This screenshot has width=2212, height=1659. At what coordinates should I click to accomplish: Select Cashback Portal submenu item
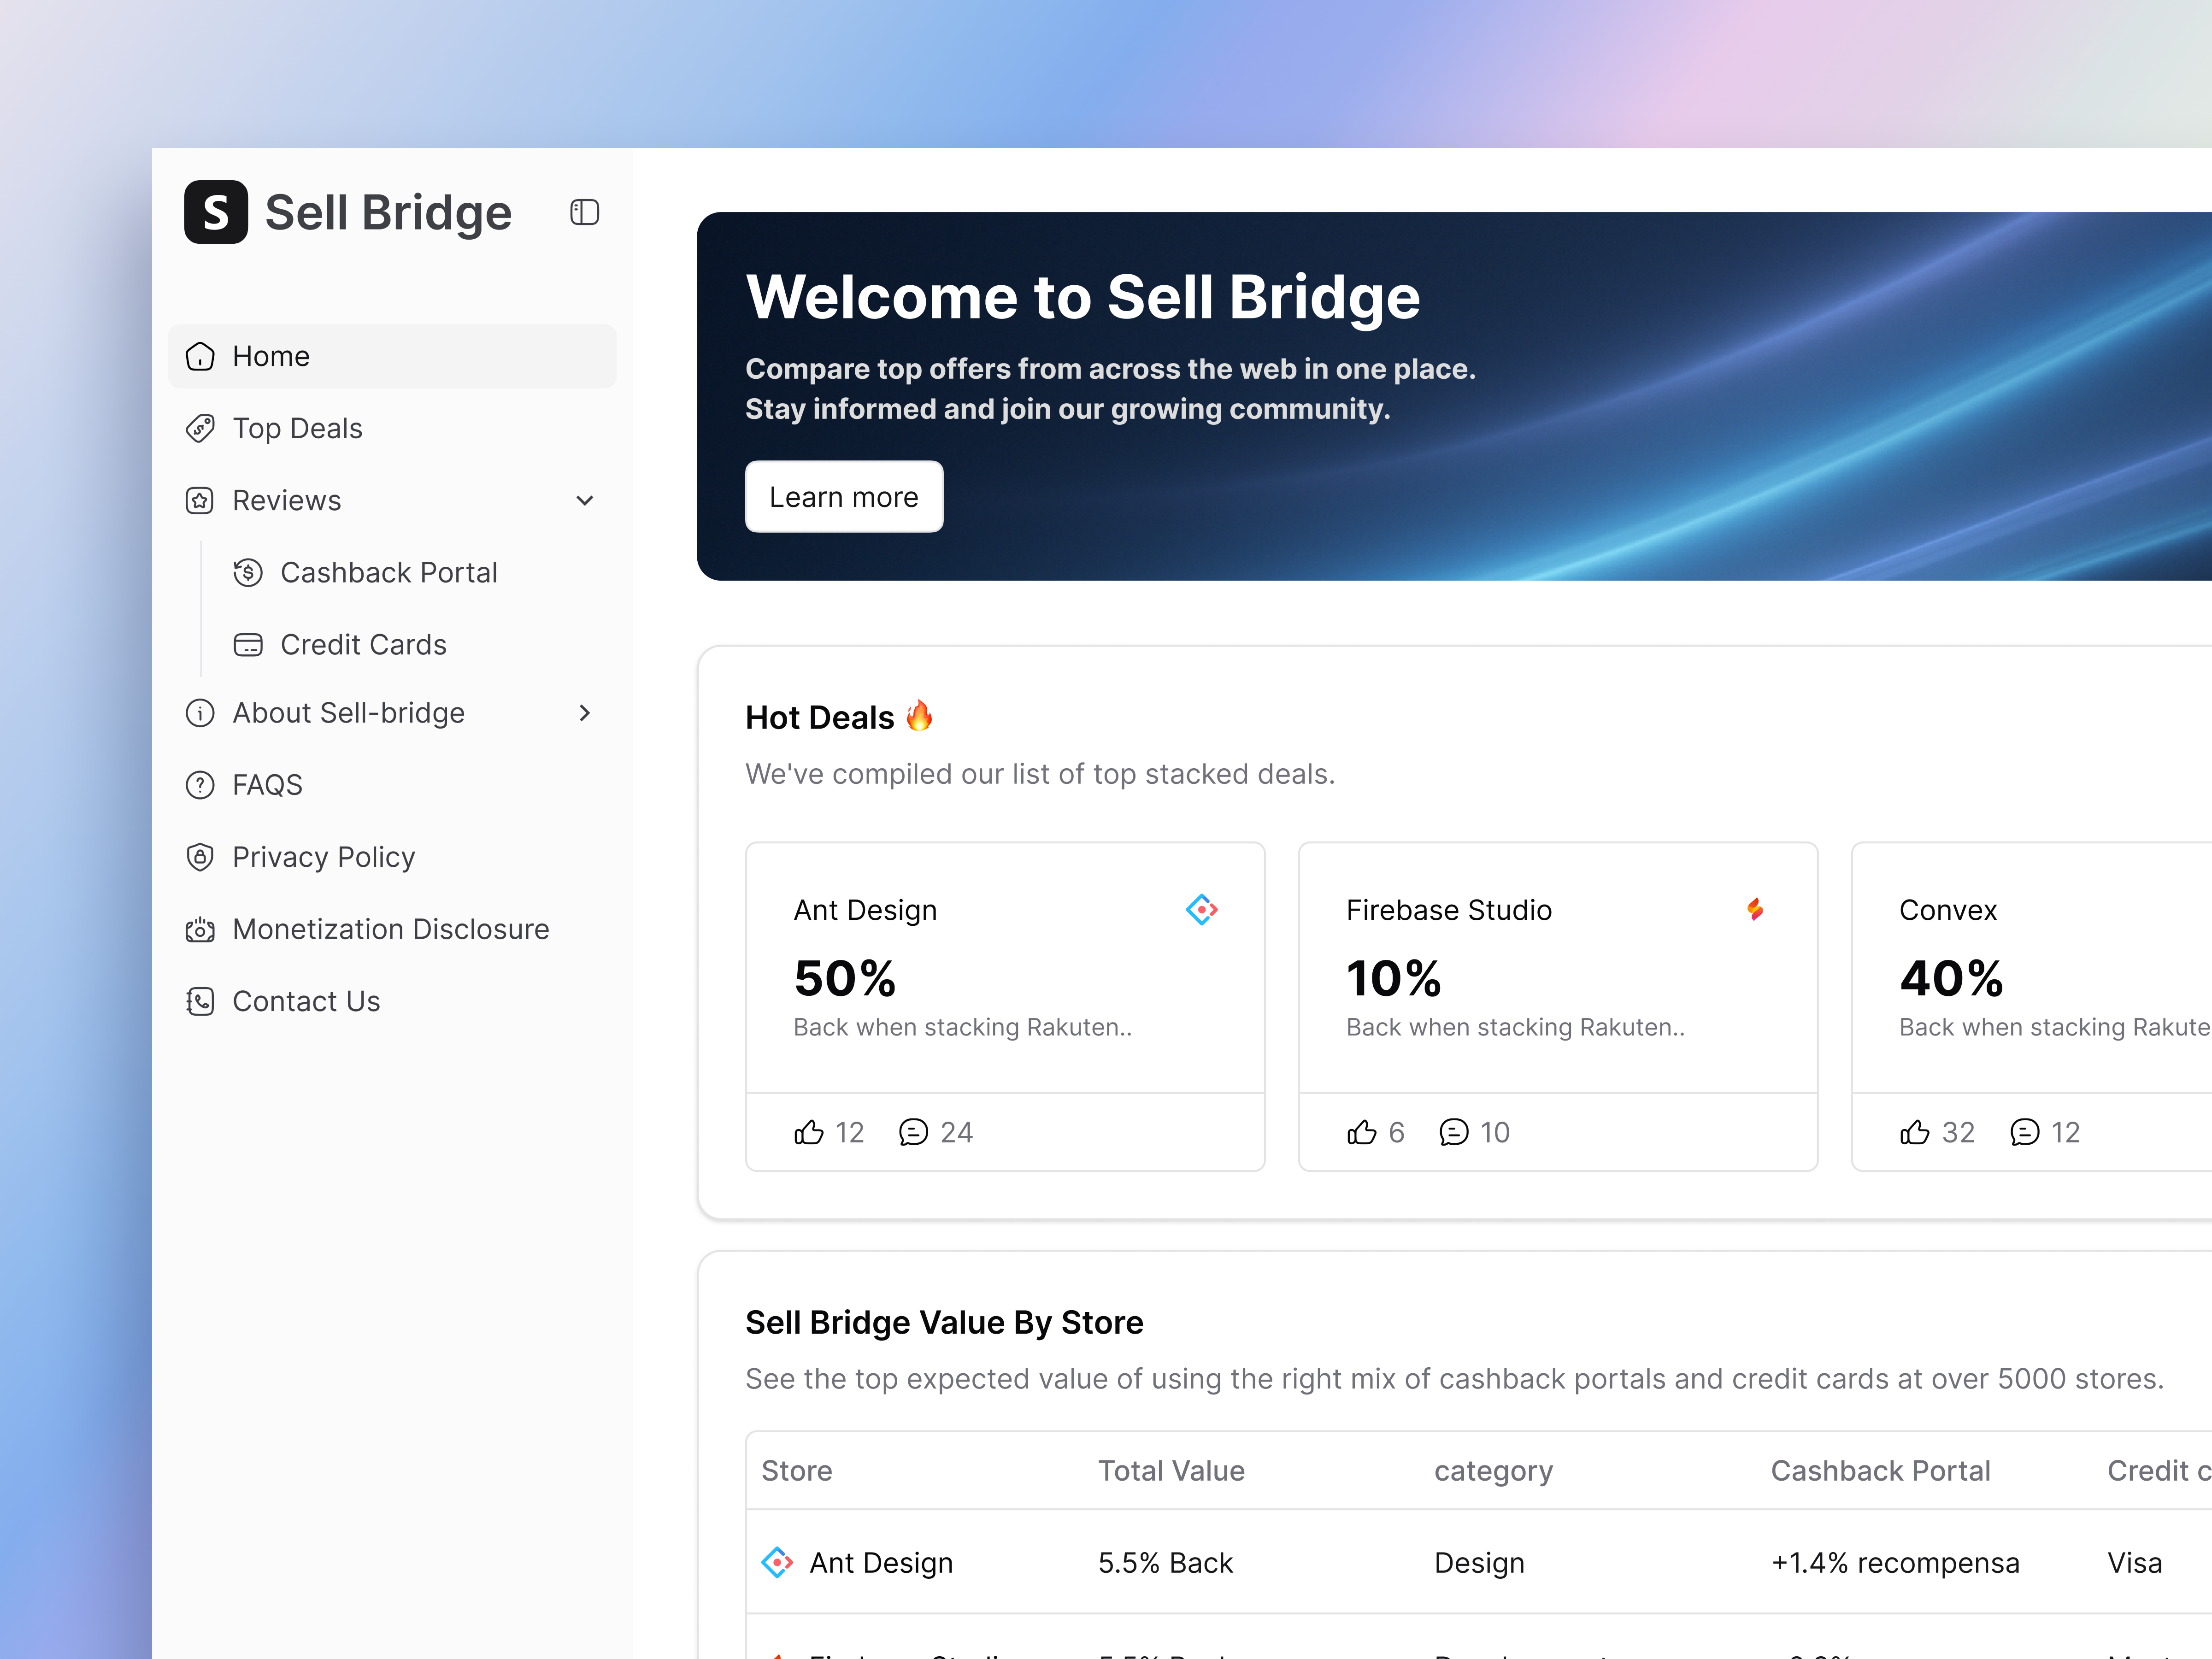416,572
